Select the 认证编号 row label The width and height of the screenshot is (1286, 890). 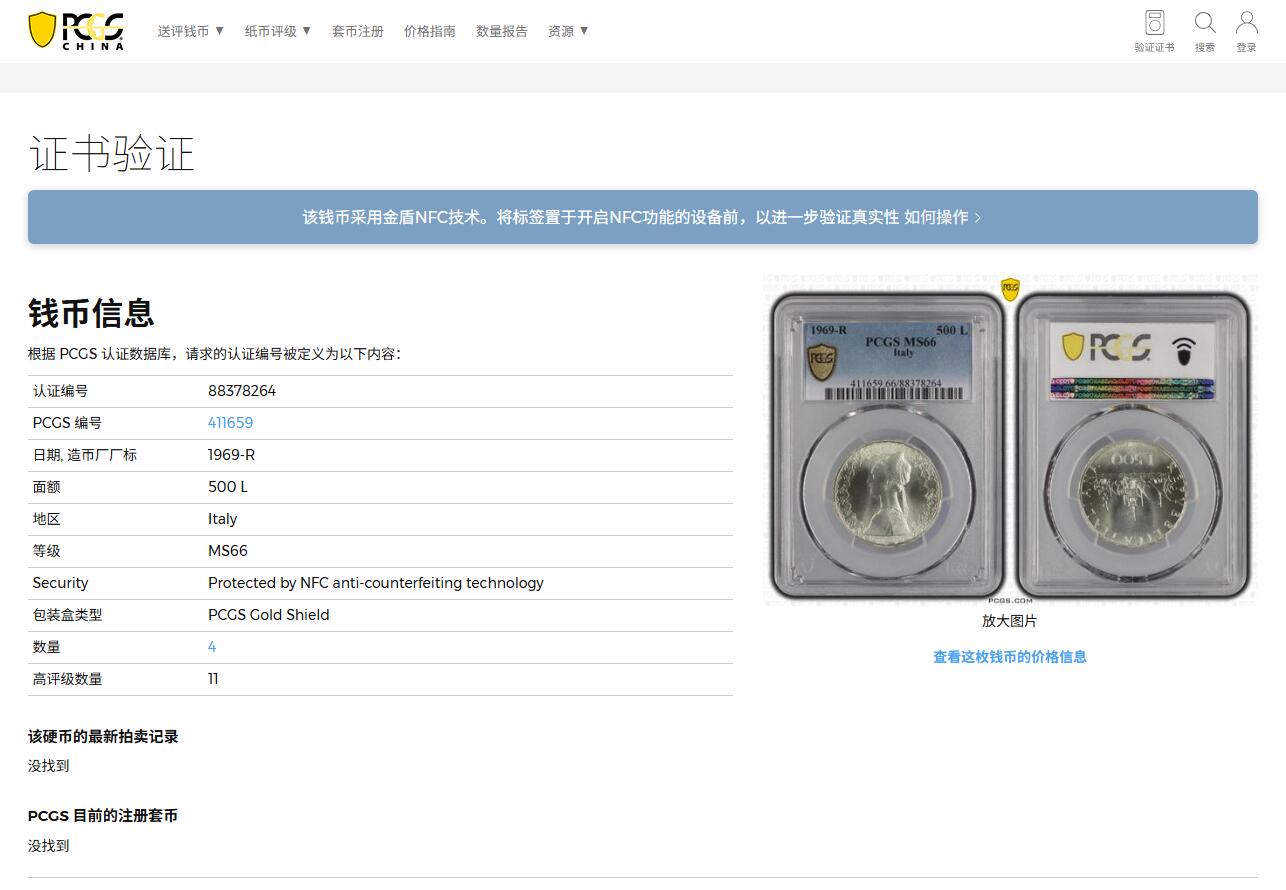(x=60, y=391)
